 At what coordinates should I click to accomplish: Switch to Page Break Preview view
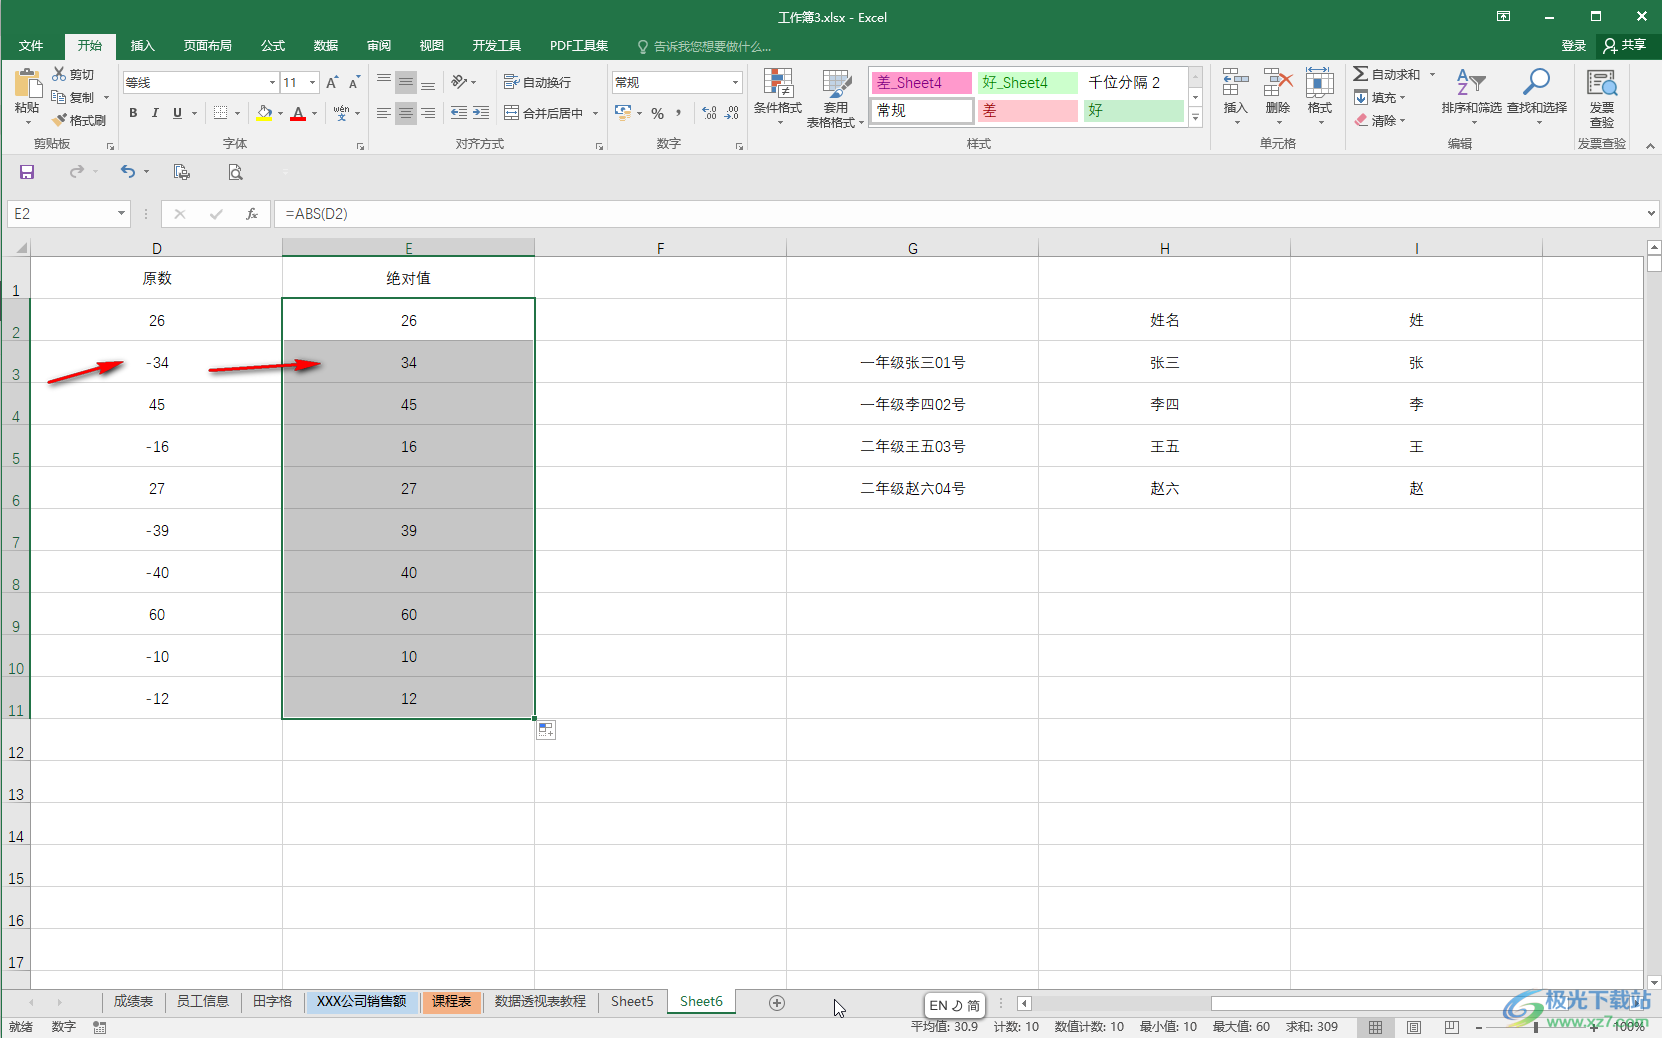(x=1452, y=1027)
